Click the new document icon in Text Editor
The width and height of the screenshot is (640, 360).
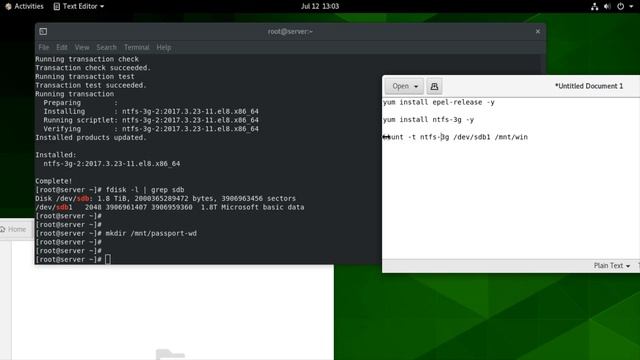tap(434, 86)
